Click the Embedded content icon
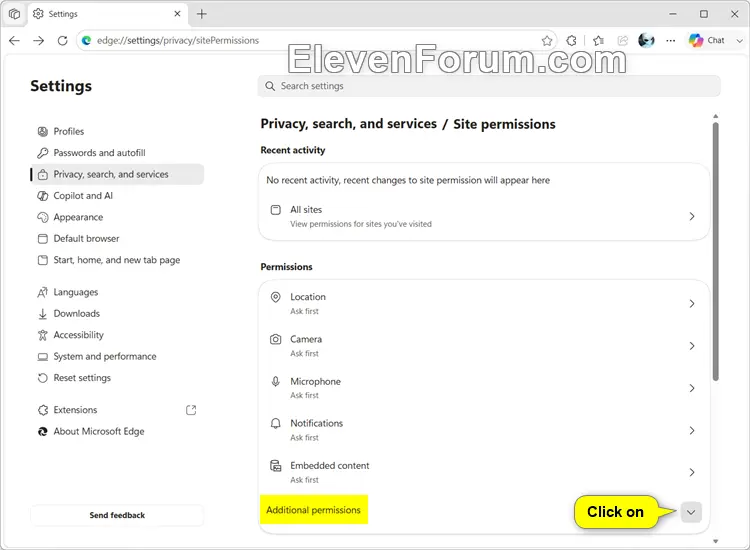 (x=276, y=466)
